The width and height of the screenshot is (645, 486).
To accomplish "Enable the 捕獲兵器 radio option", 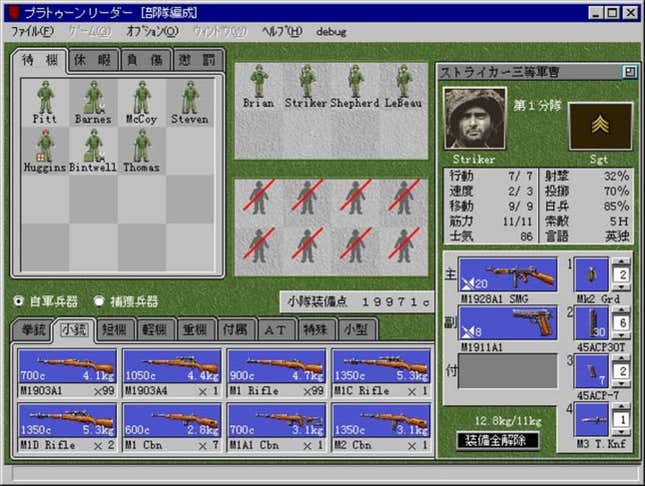I will pos(99,301).
